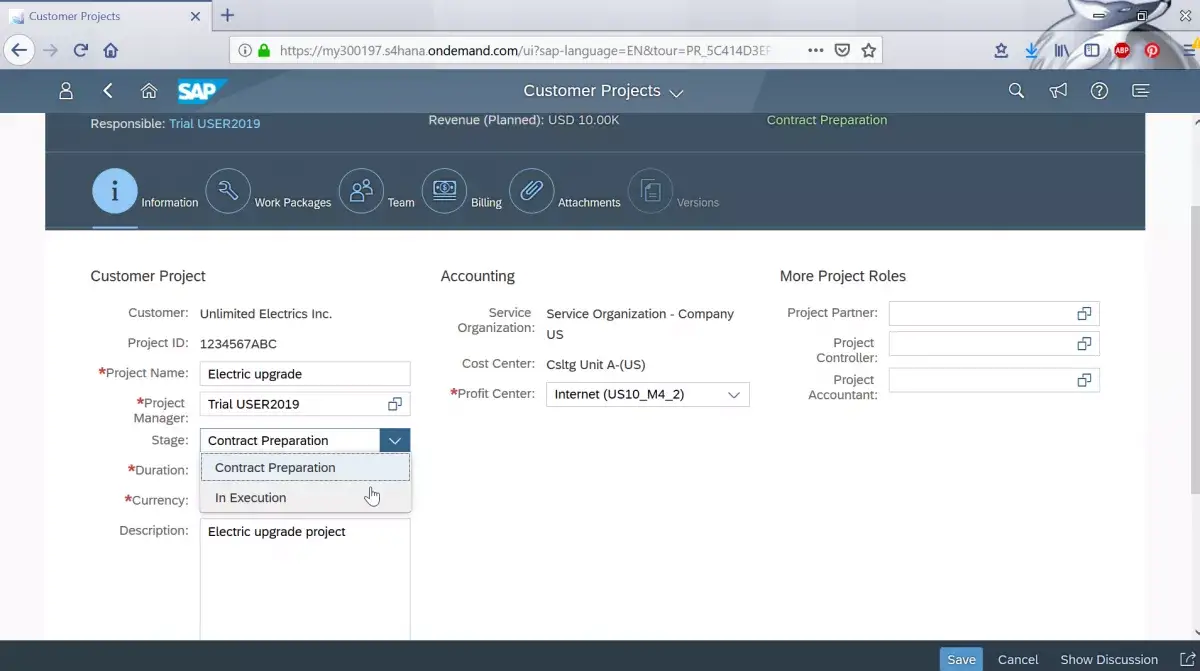Choose Contract Preparation stage option
Viewport: 1200px width, 671px height.
305,467
